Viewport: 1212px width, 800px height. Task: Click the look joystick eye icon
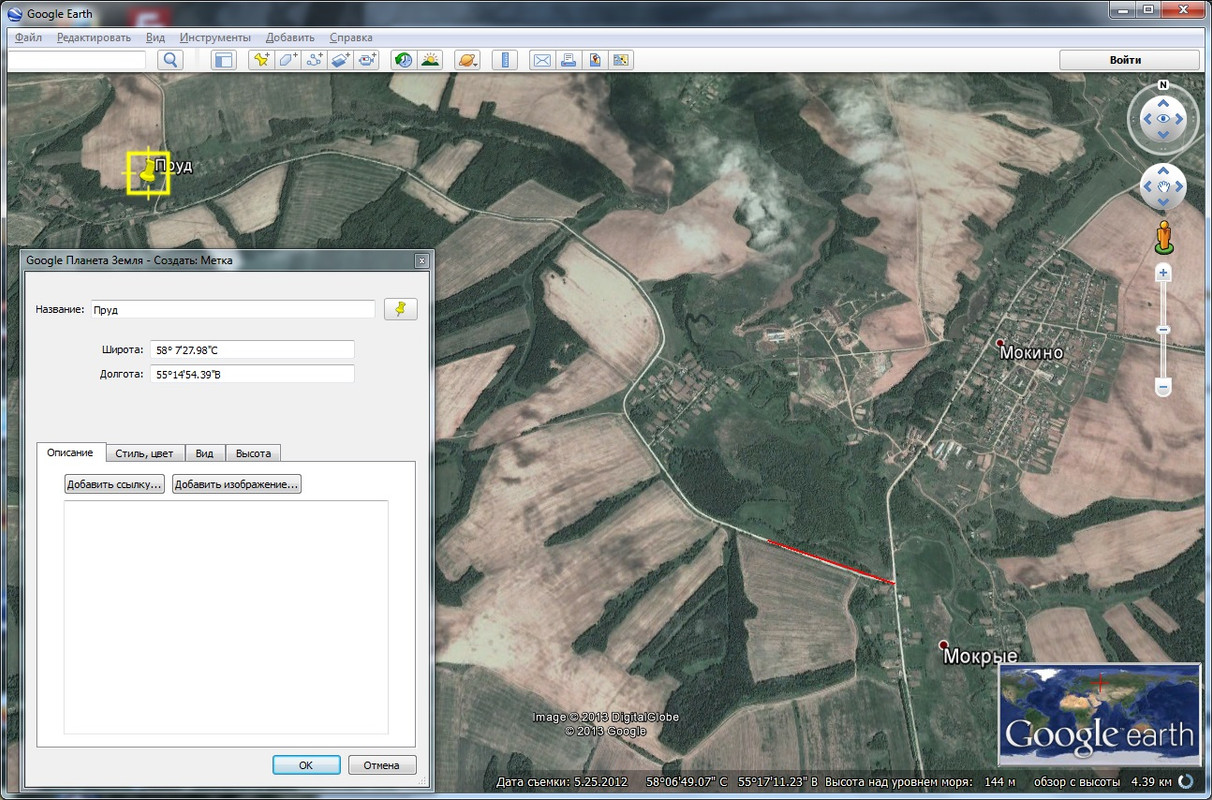pos(1163,119)
